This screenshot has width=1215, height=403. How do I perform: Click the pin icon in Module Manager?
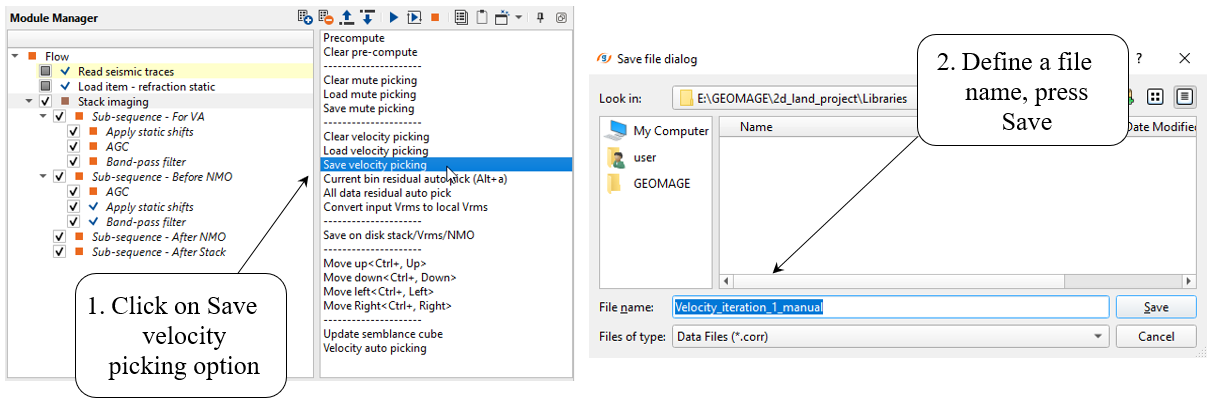point(541,18)
